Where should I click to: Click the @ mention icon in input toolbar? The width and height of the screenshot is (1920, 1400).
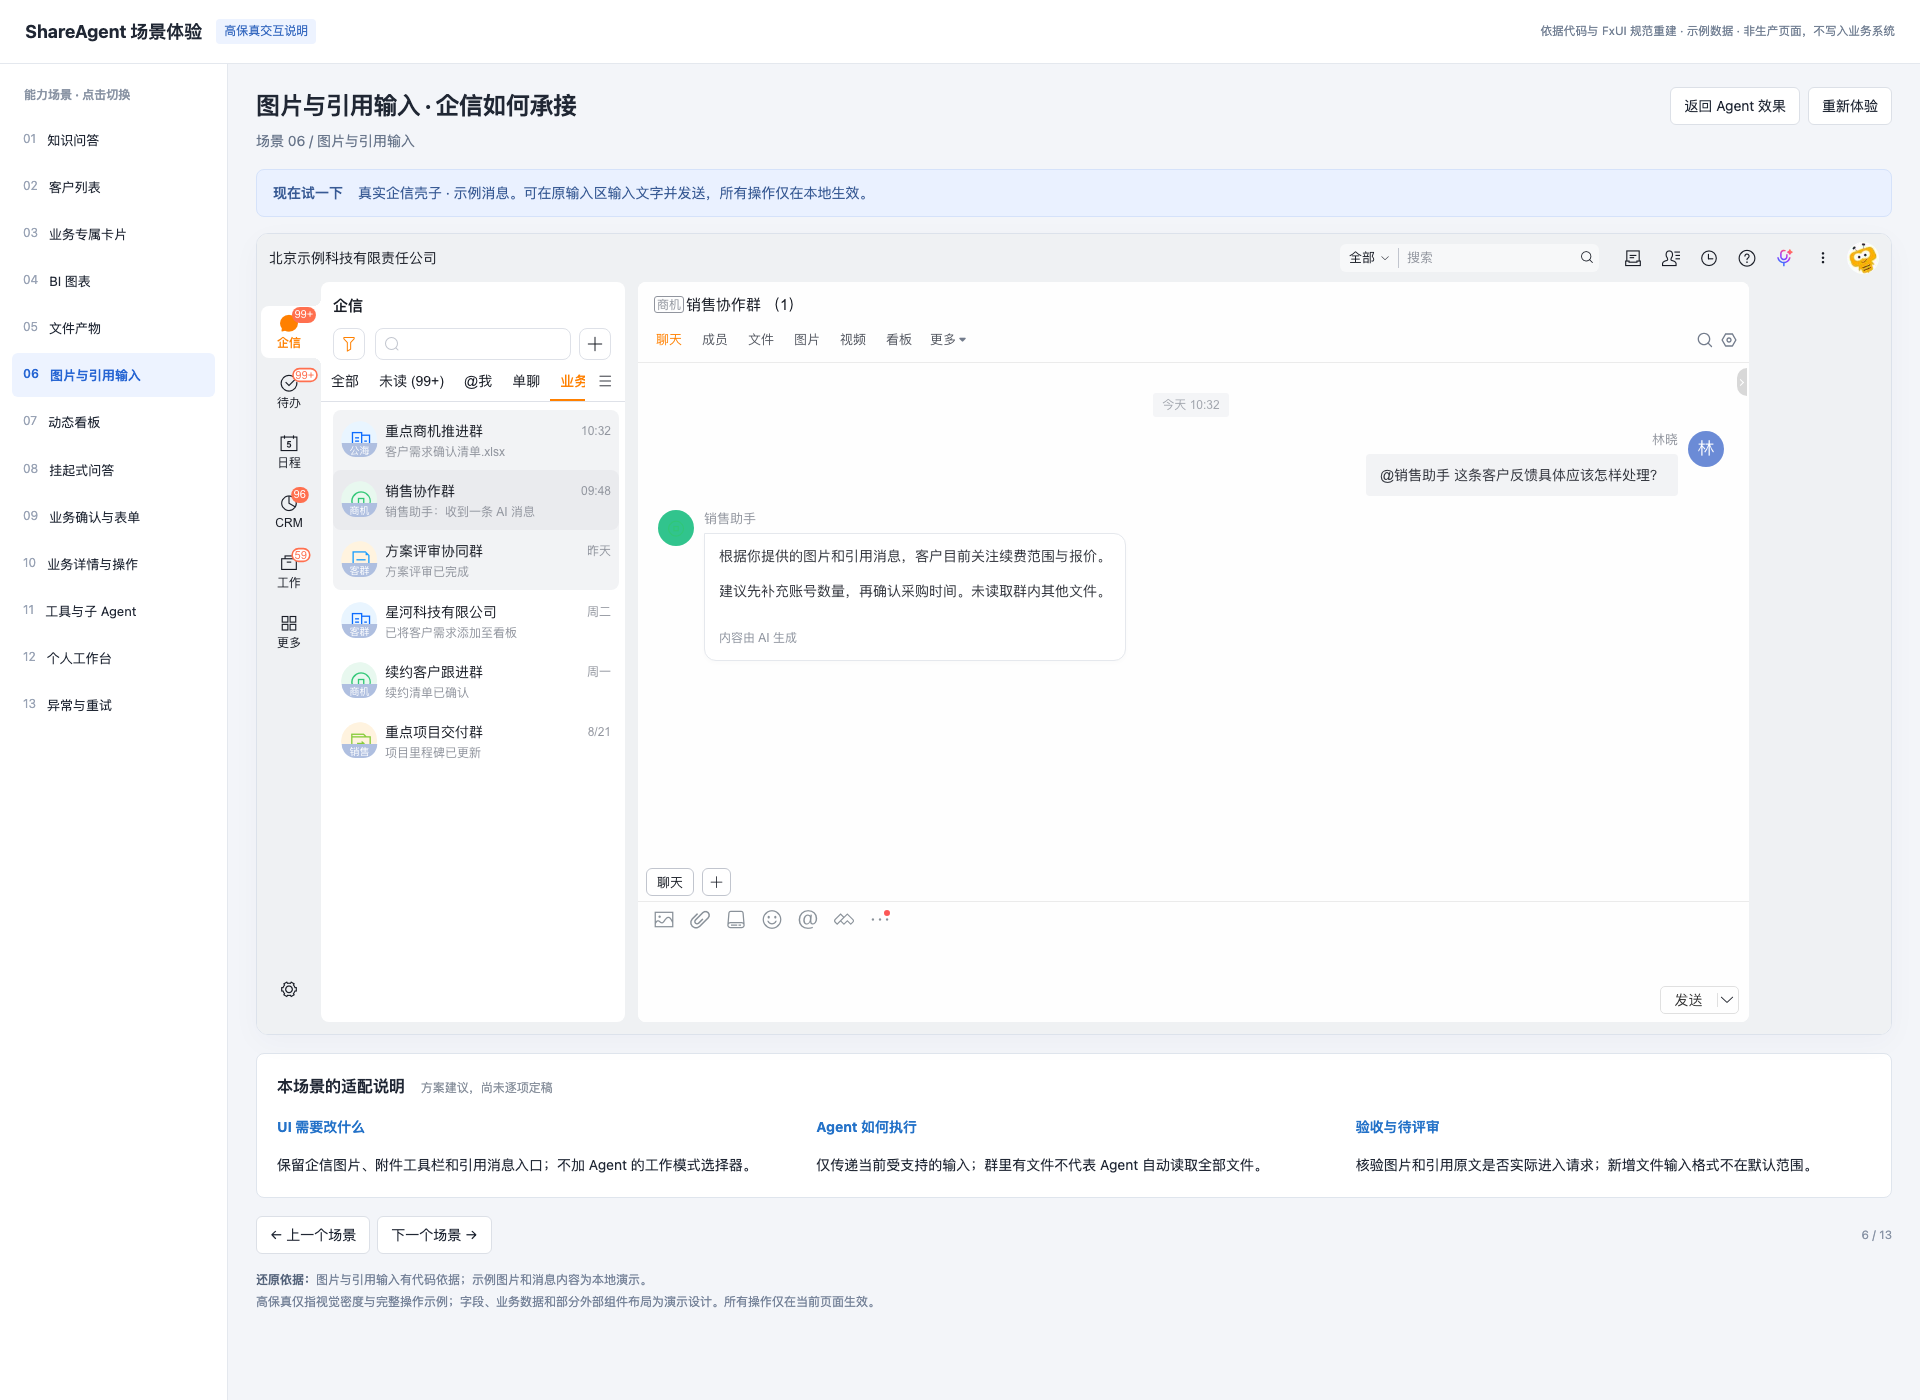coord(808,919)
